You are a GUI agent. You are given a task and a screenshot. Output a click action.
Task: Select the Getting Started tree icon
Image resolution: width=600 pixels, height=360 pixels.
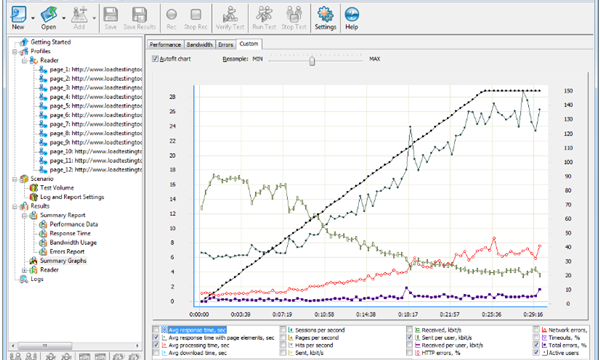pos(24,42)
